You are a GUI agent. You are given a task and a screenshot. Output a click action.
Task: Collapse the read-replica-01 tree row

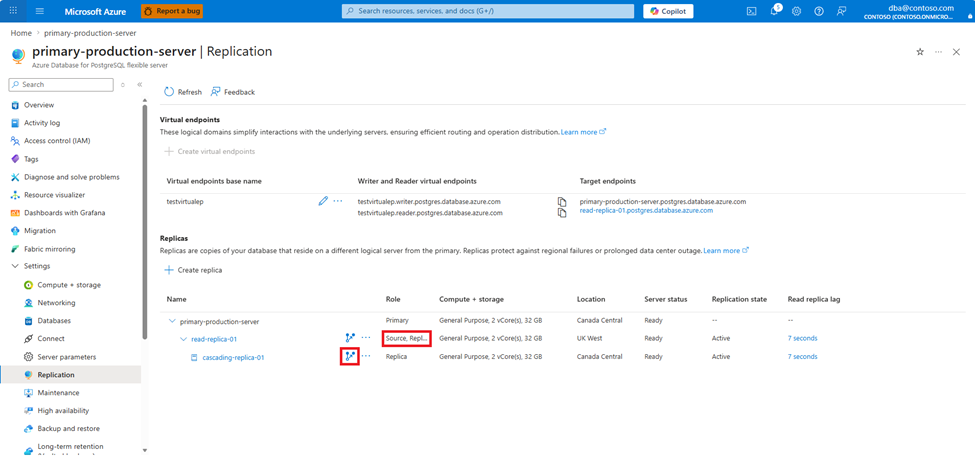(x=183, y=339)
